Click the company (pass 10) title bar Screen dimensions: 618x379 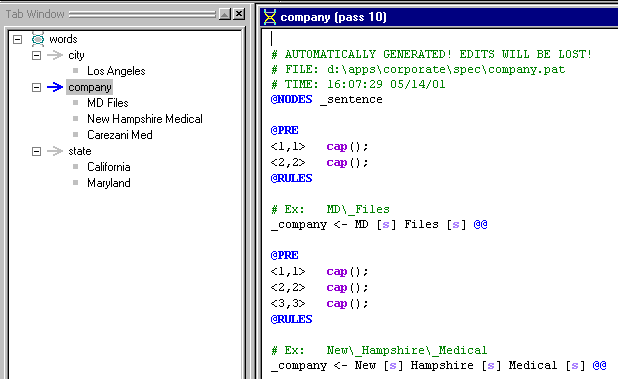439,17
